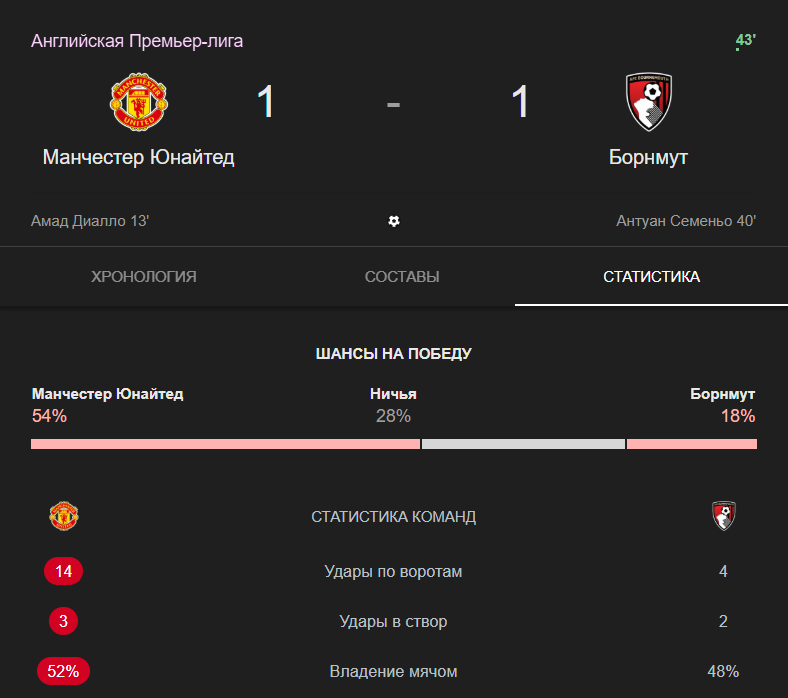Click Manchester United 54% win probability bar
This screenshot has height=698, width=788.
tap(226, 444)
